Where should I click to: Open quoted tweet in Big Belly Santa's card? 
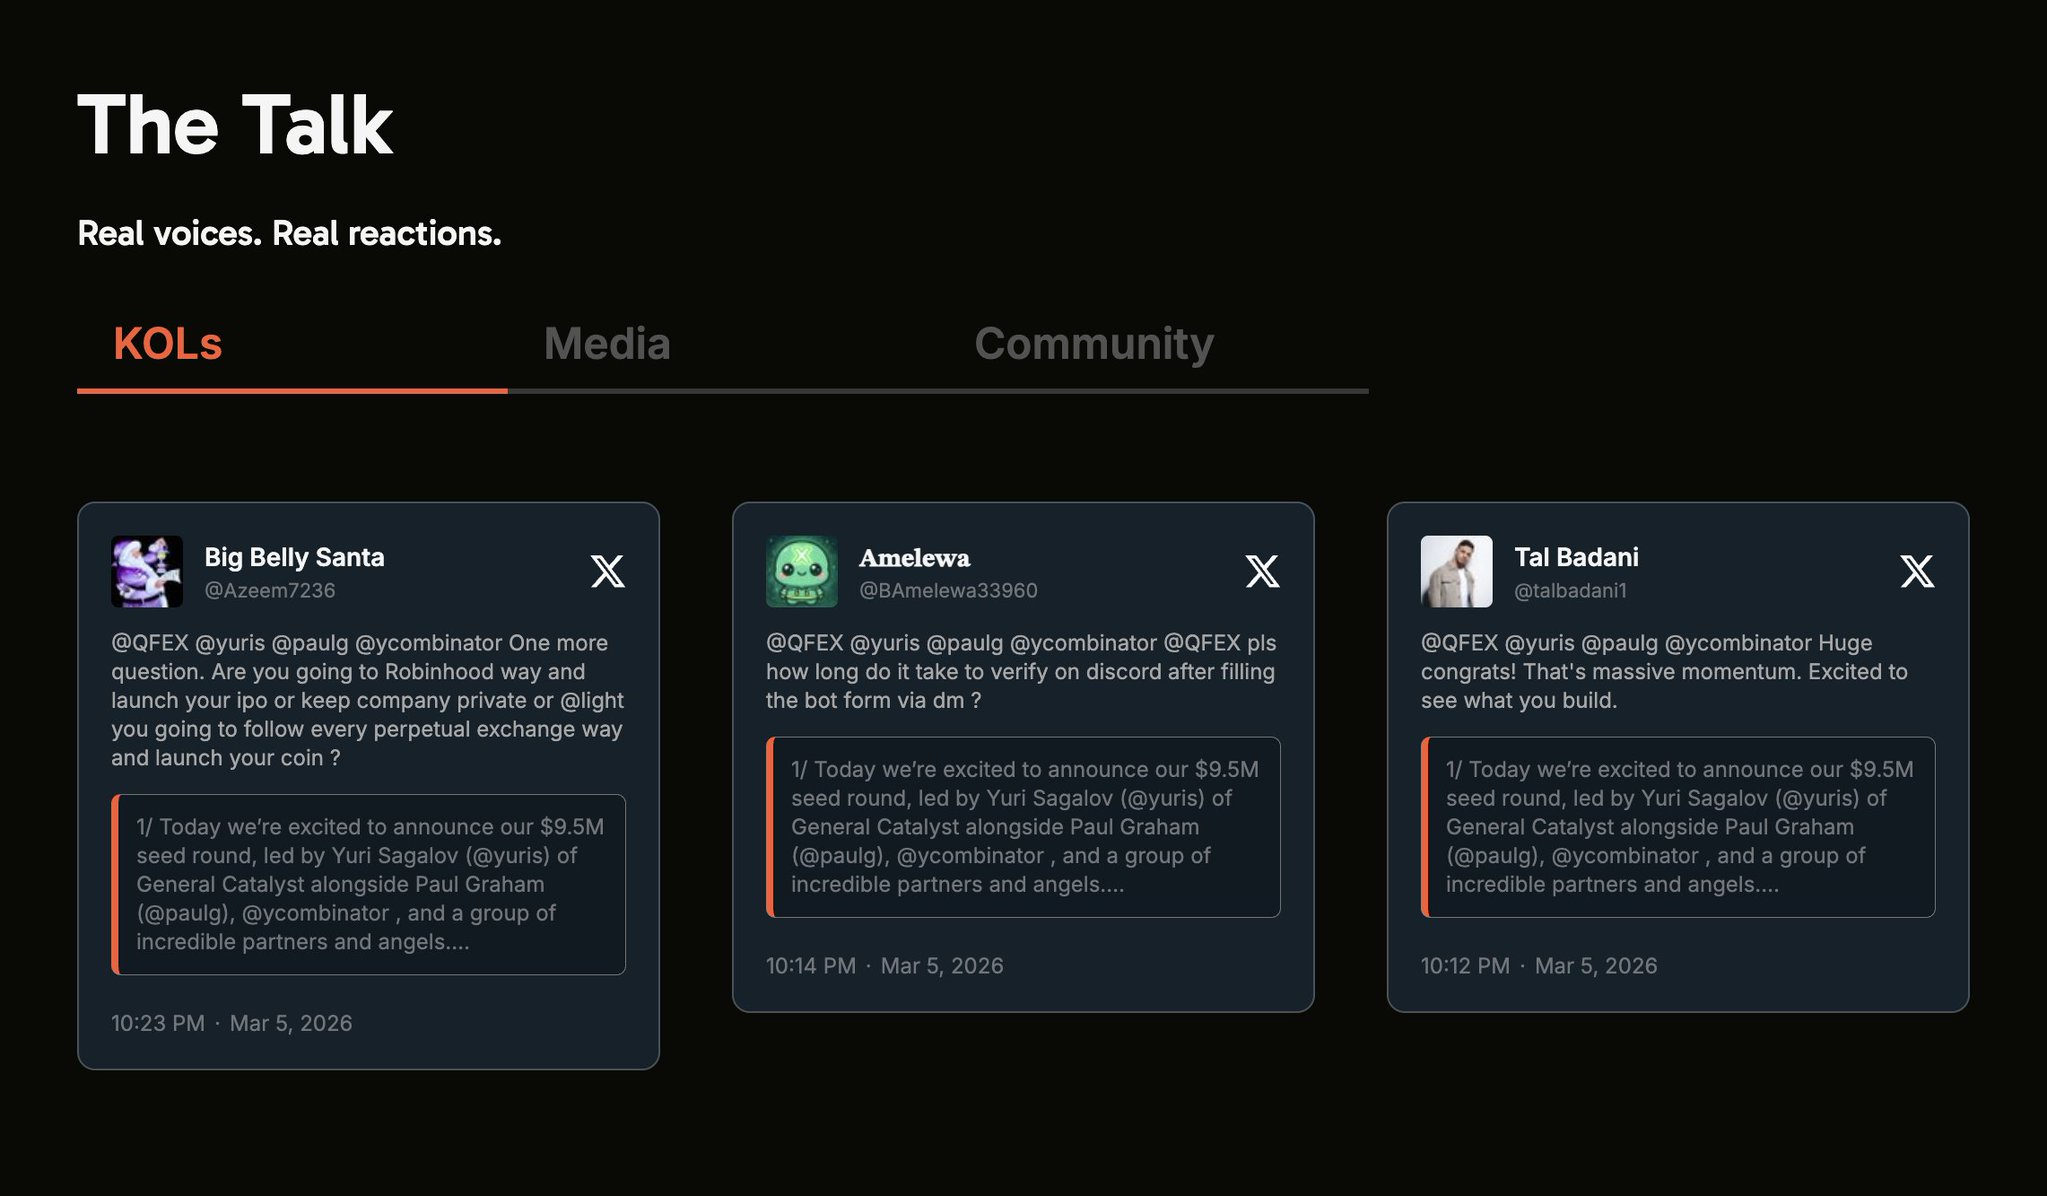coord(369,884)
